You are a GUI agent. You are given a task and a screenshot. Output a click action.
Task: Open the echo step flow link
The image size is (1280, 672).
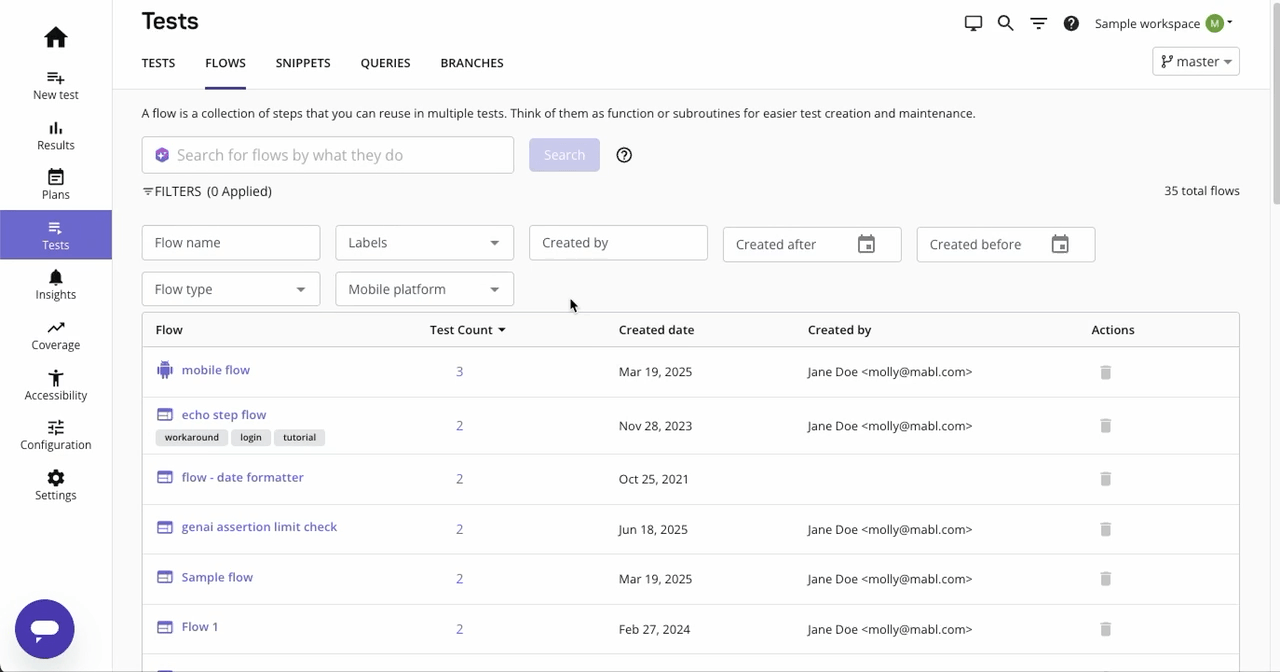[224, 415]
